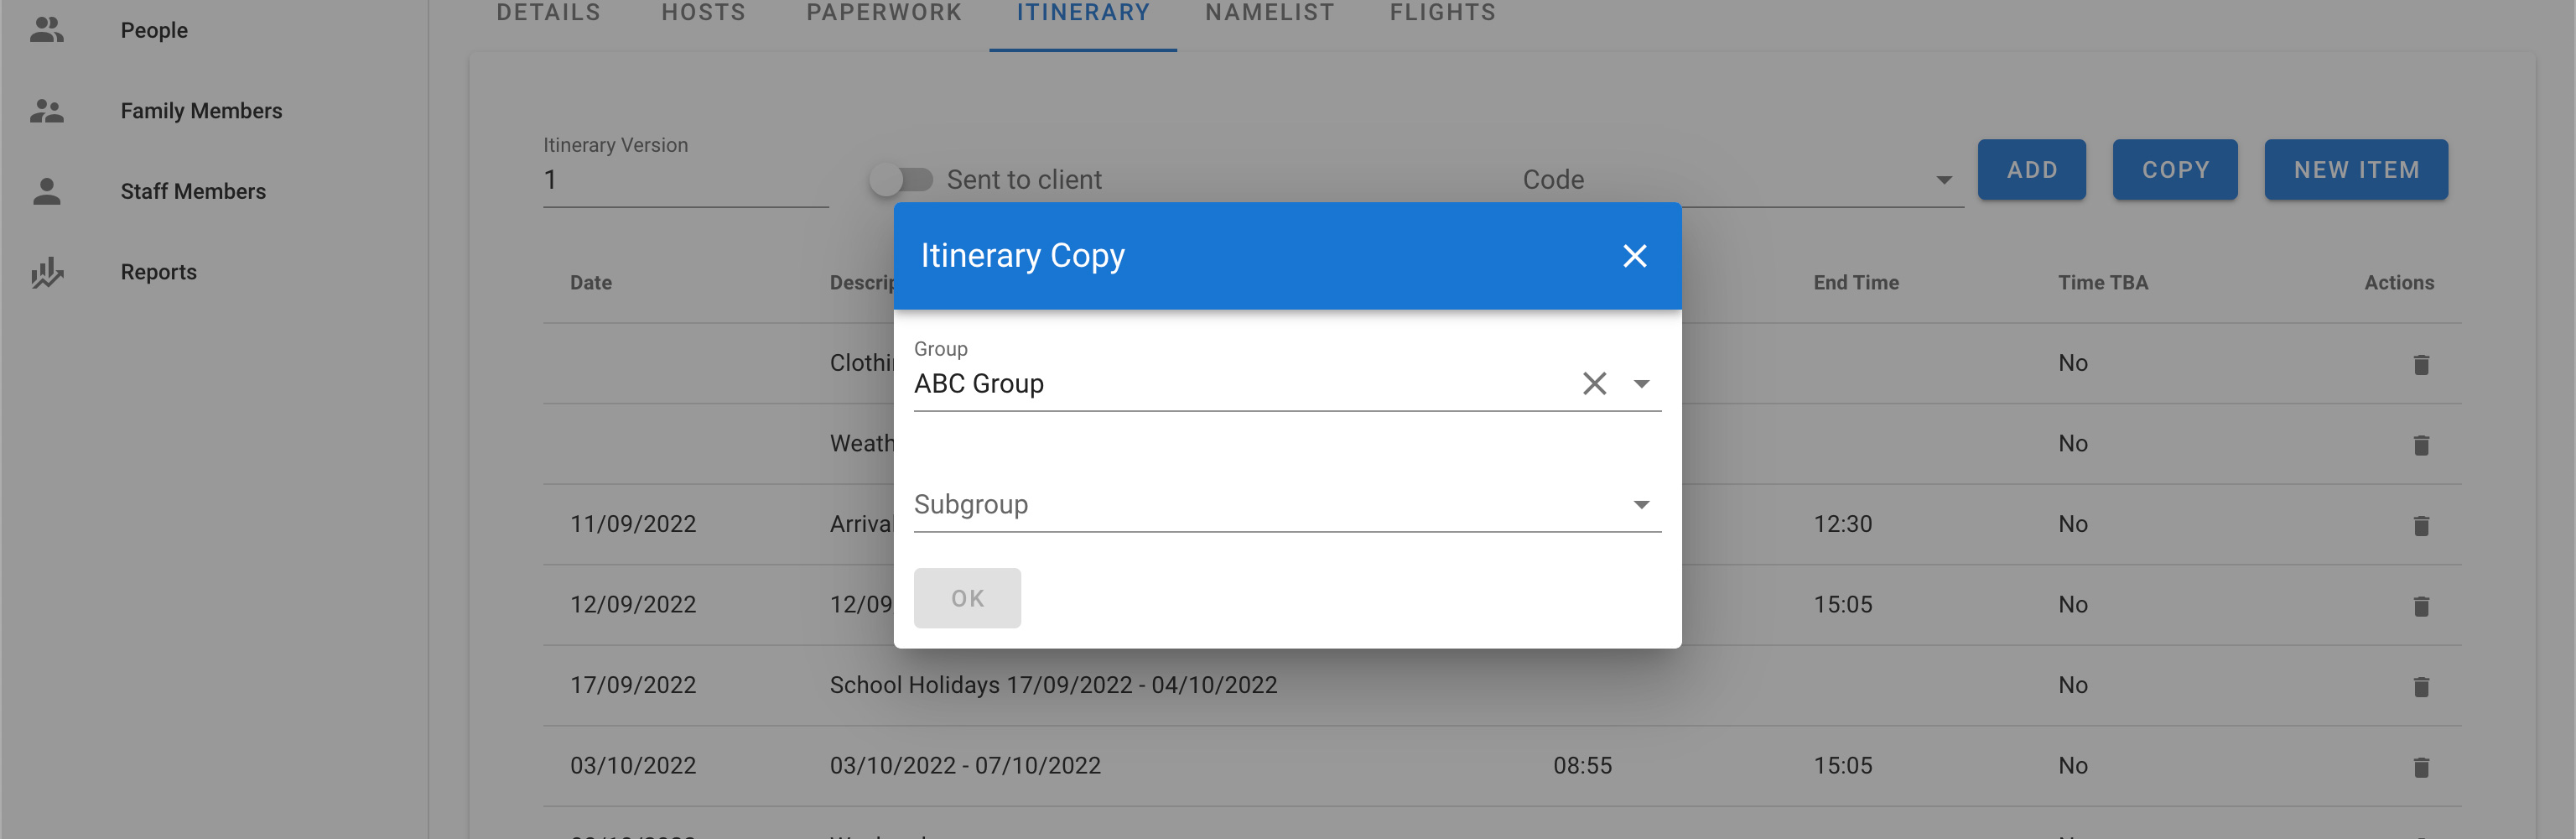The image size is (2576, 839).
Task: Close the Itinerary Copy dialog
Action: pos(1634,256)
